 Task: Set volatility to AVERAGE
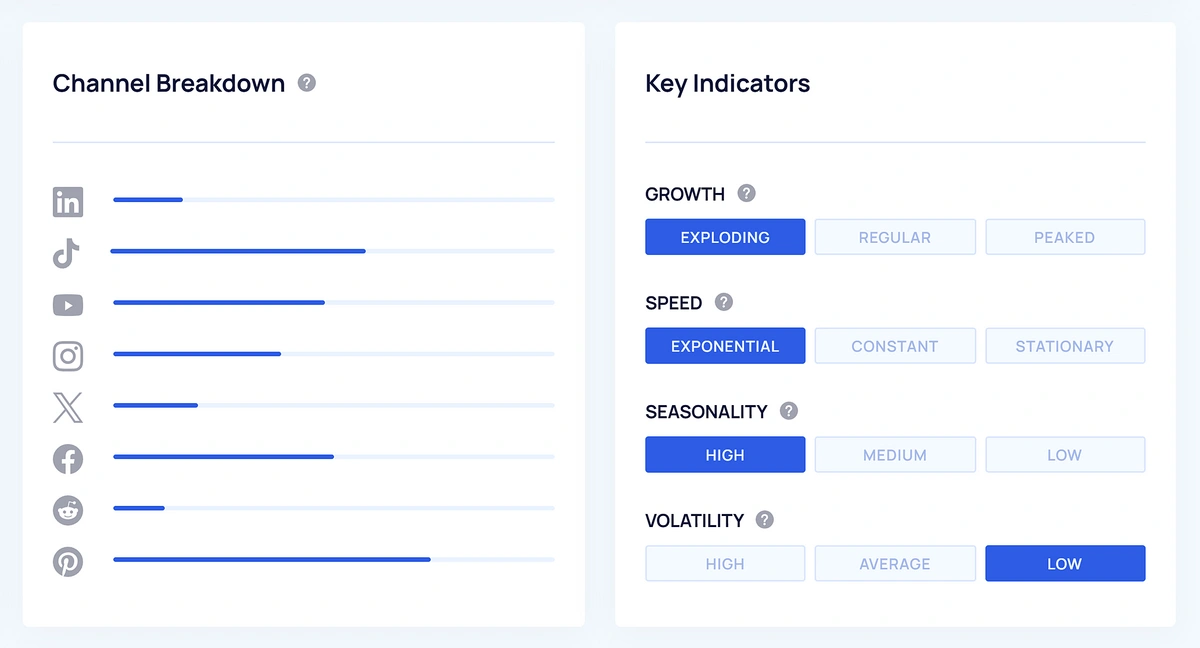point(895,564)
